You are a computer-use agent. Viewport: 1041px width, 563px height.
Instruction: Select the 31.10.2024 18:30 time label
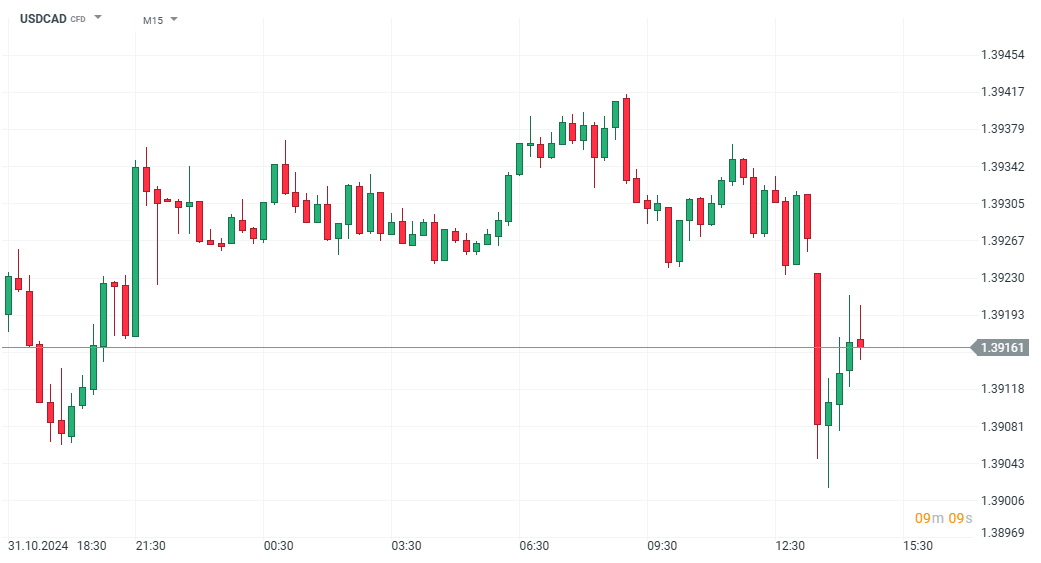pos(57,546)
